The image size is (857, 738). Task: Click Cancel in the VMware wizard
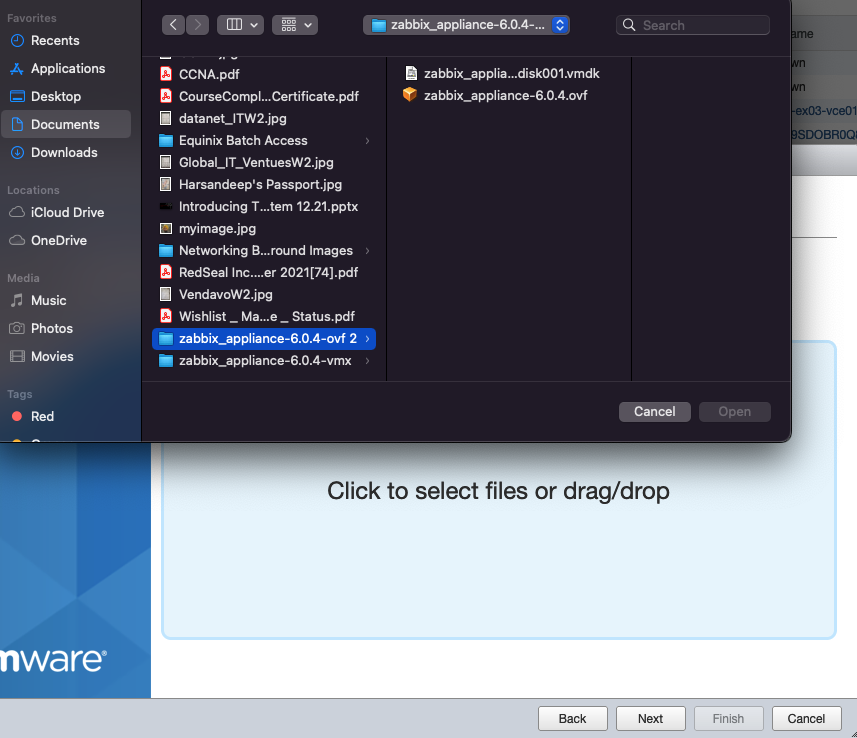pyautogui.click(x=806, y=718)
